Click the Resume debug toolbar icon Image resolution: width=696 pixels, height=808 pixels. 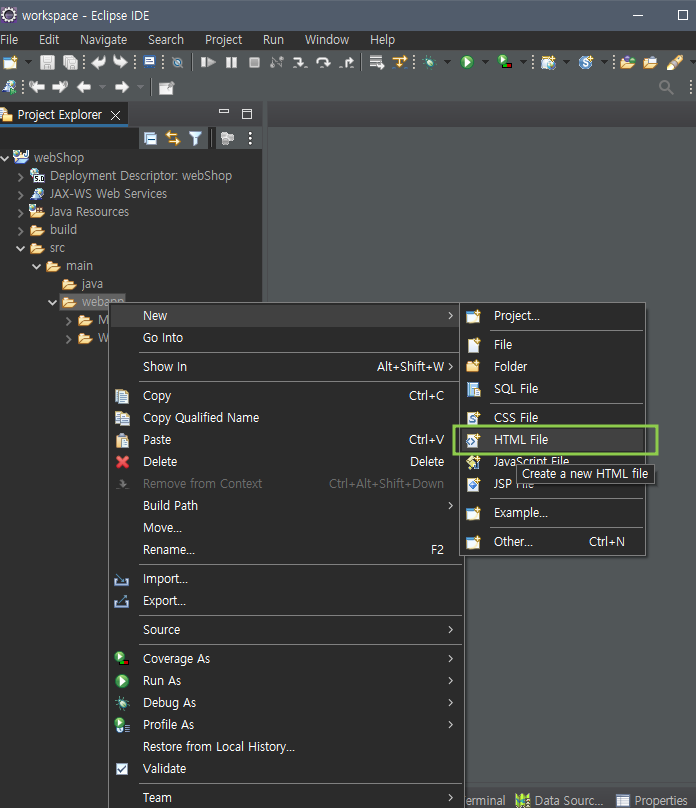tap(208, 62)
